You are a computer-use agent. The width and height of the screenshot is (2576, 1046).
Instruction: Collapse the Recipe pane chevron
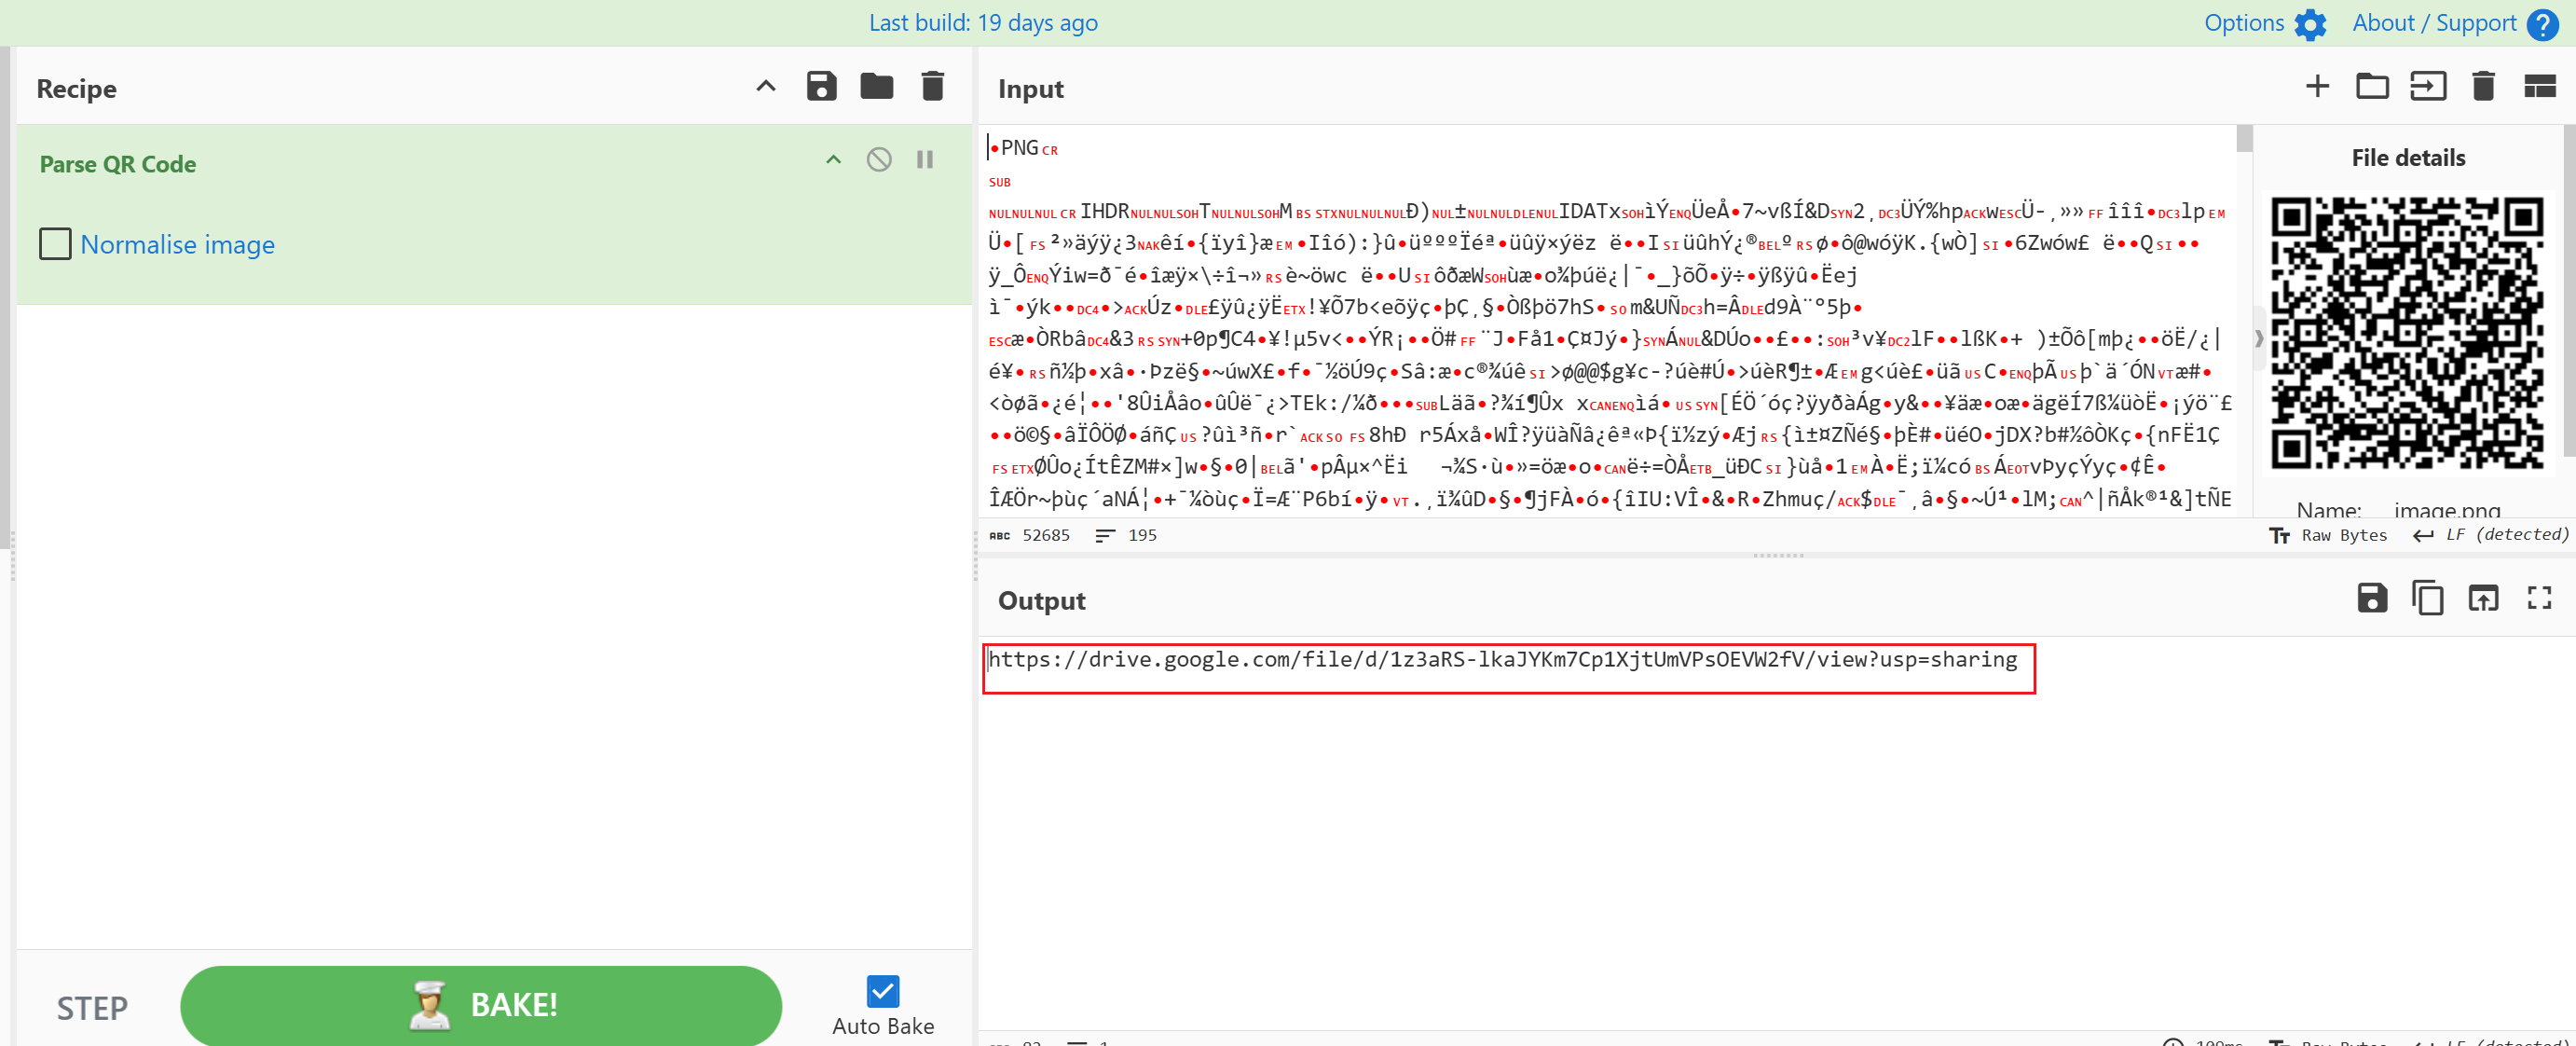point(765,87)
